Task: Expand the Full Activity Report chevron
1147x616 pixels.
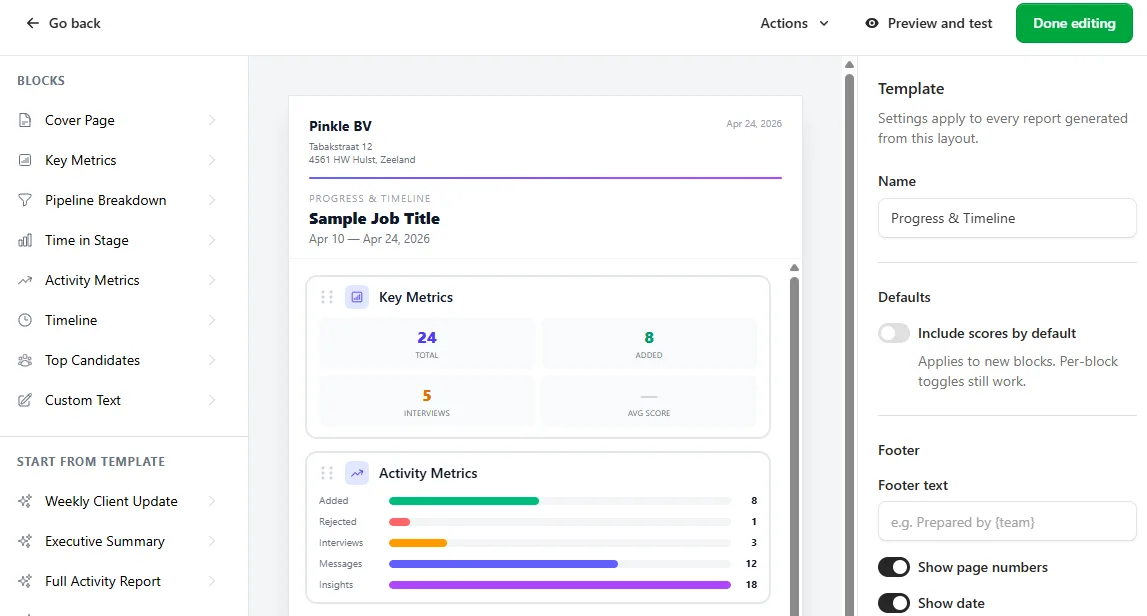Action: [211, 581]
